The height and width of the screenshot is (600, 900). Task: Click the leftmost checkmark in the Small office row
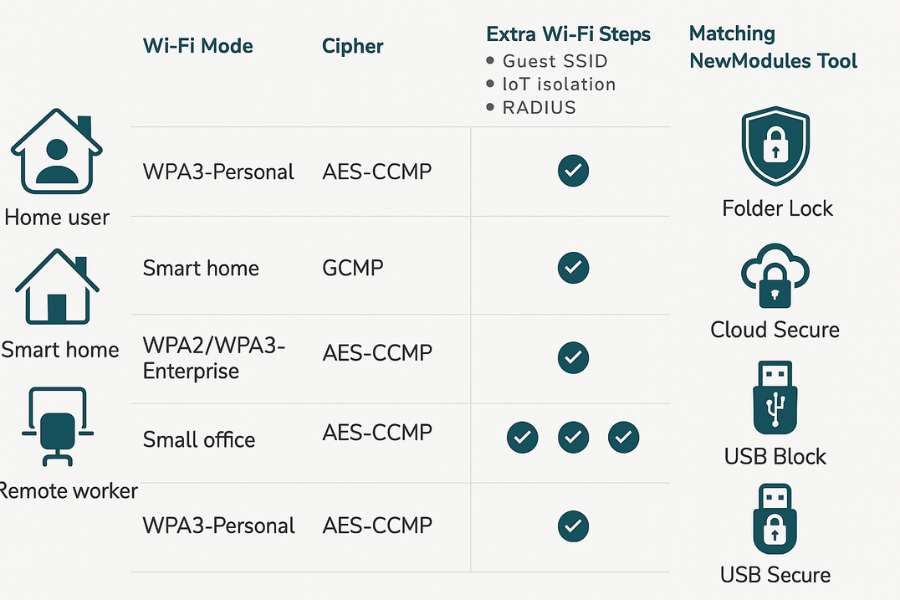[x=522, y=436]
